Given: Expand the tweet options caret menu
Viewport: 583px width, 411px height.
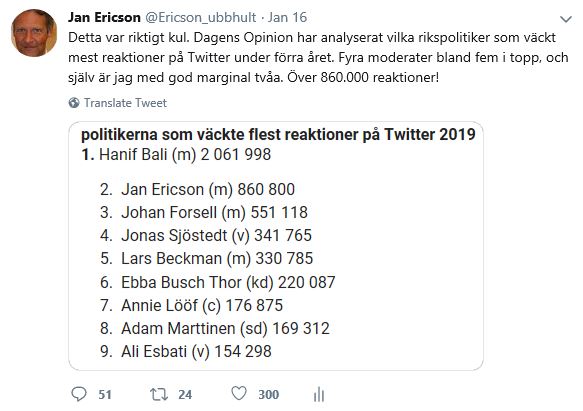Looking at the screenshot, I should (x=566, y=19).
